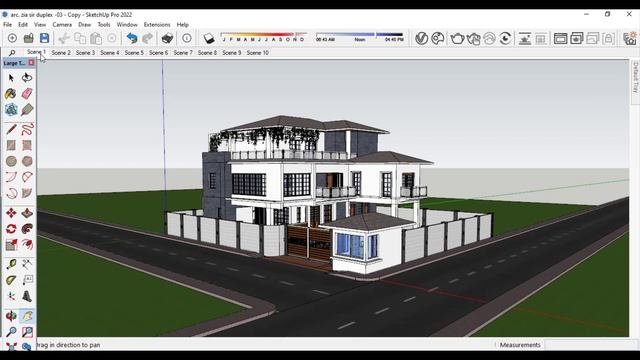640x360 pixels.
Task: Open the Chaos Cosmos browser icon
Action: 438,38
